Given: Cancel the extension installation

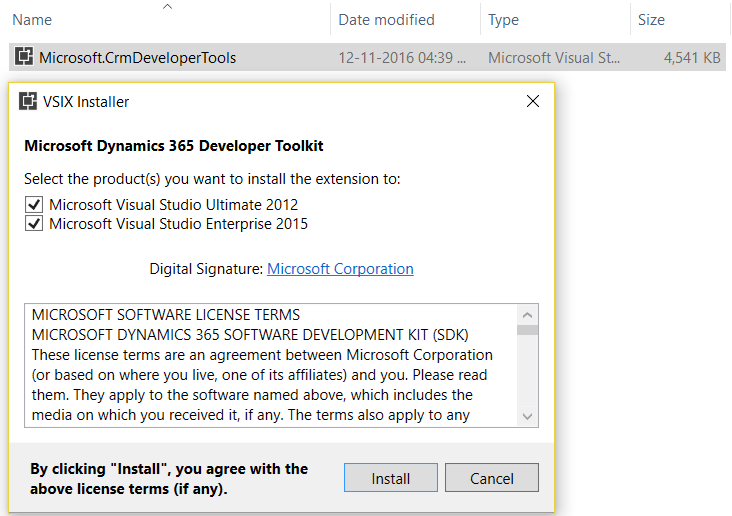Looking at the screenshot, I should (492, 478).
